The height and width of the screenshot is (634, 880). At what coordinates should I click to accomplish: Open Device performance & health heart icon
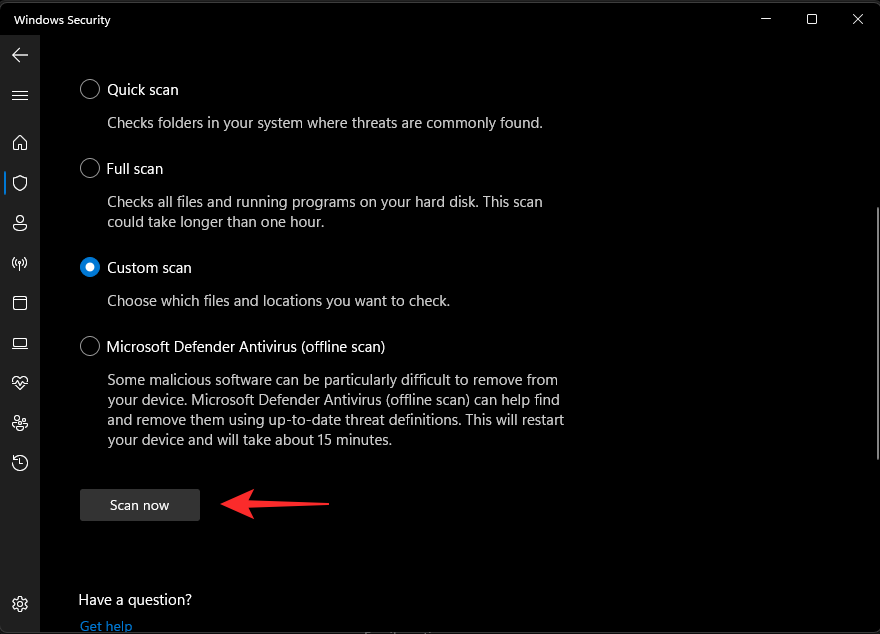[x=20, y=383]
